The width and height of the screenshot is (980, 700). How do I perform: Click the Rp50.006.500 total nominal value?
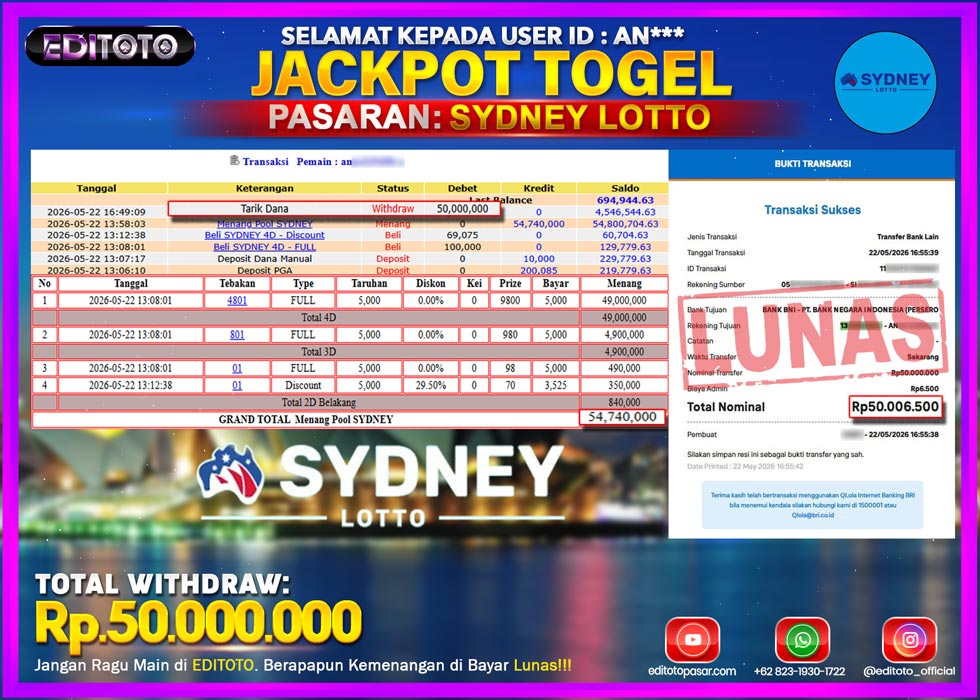tap(895, 407)
